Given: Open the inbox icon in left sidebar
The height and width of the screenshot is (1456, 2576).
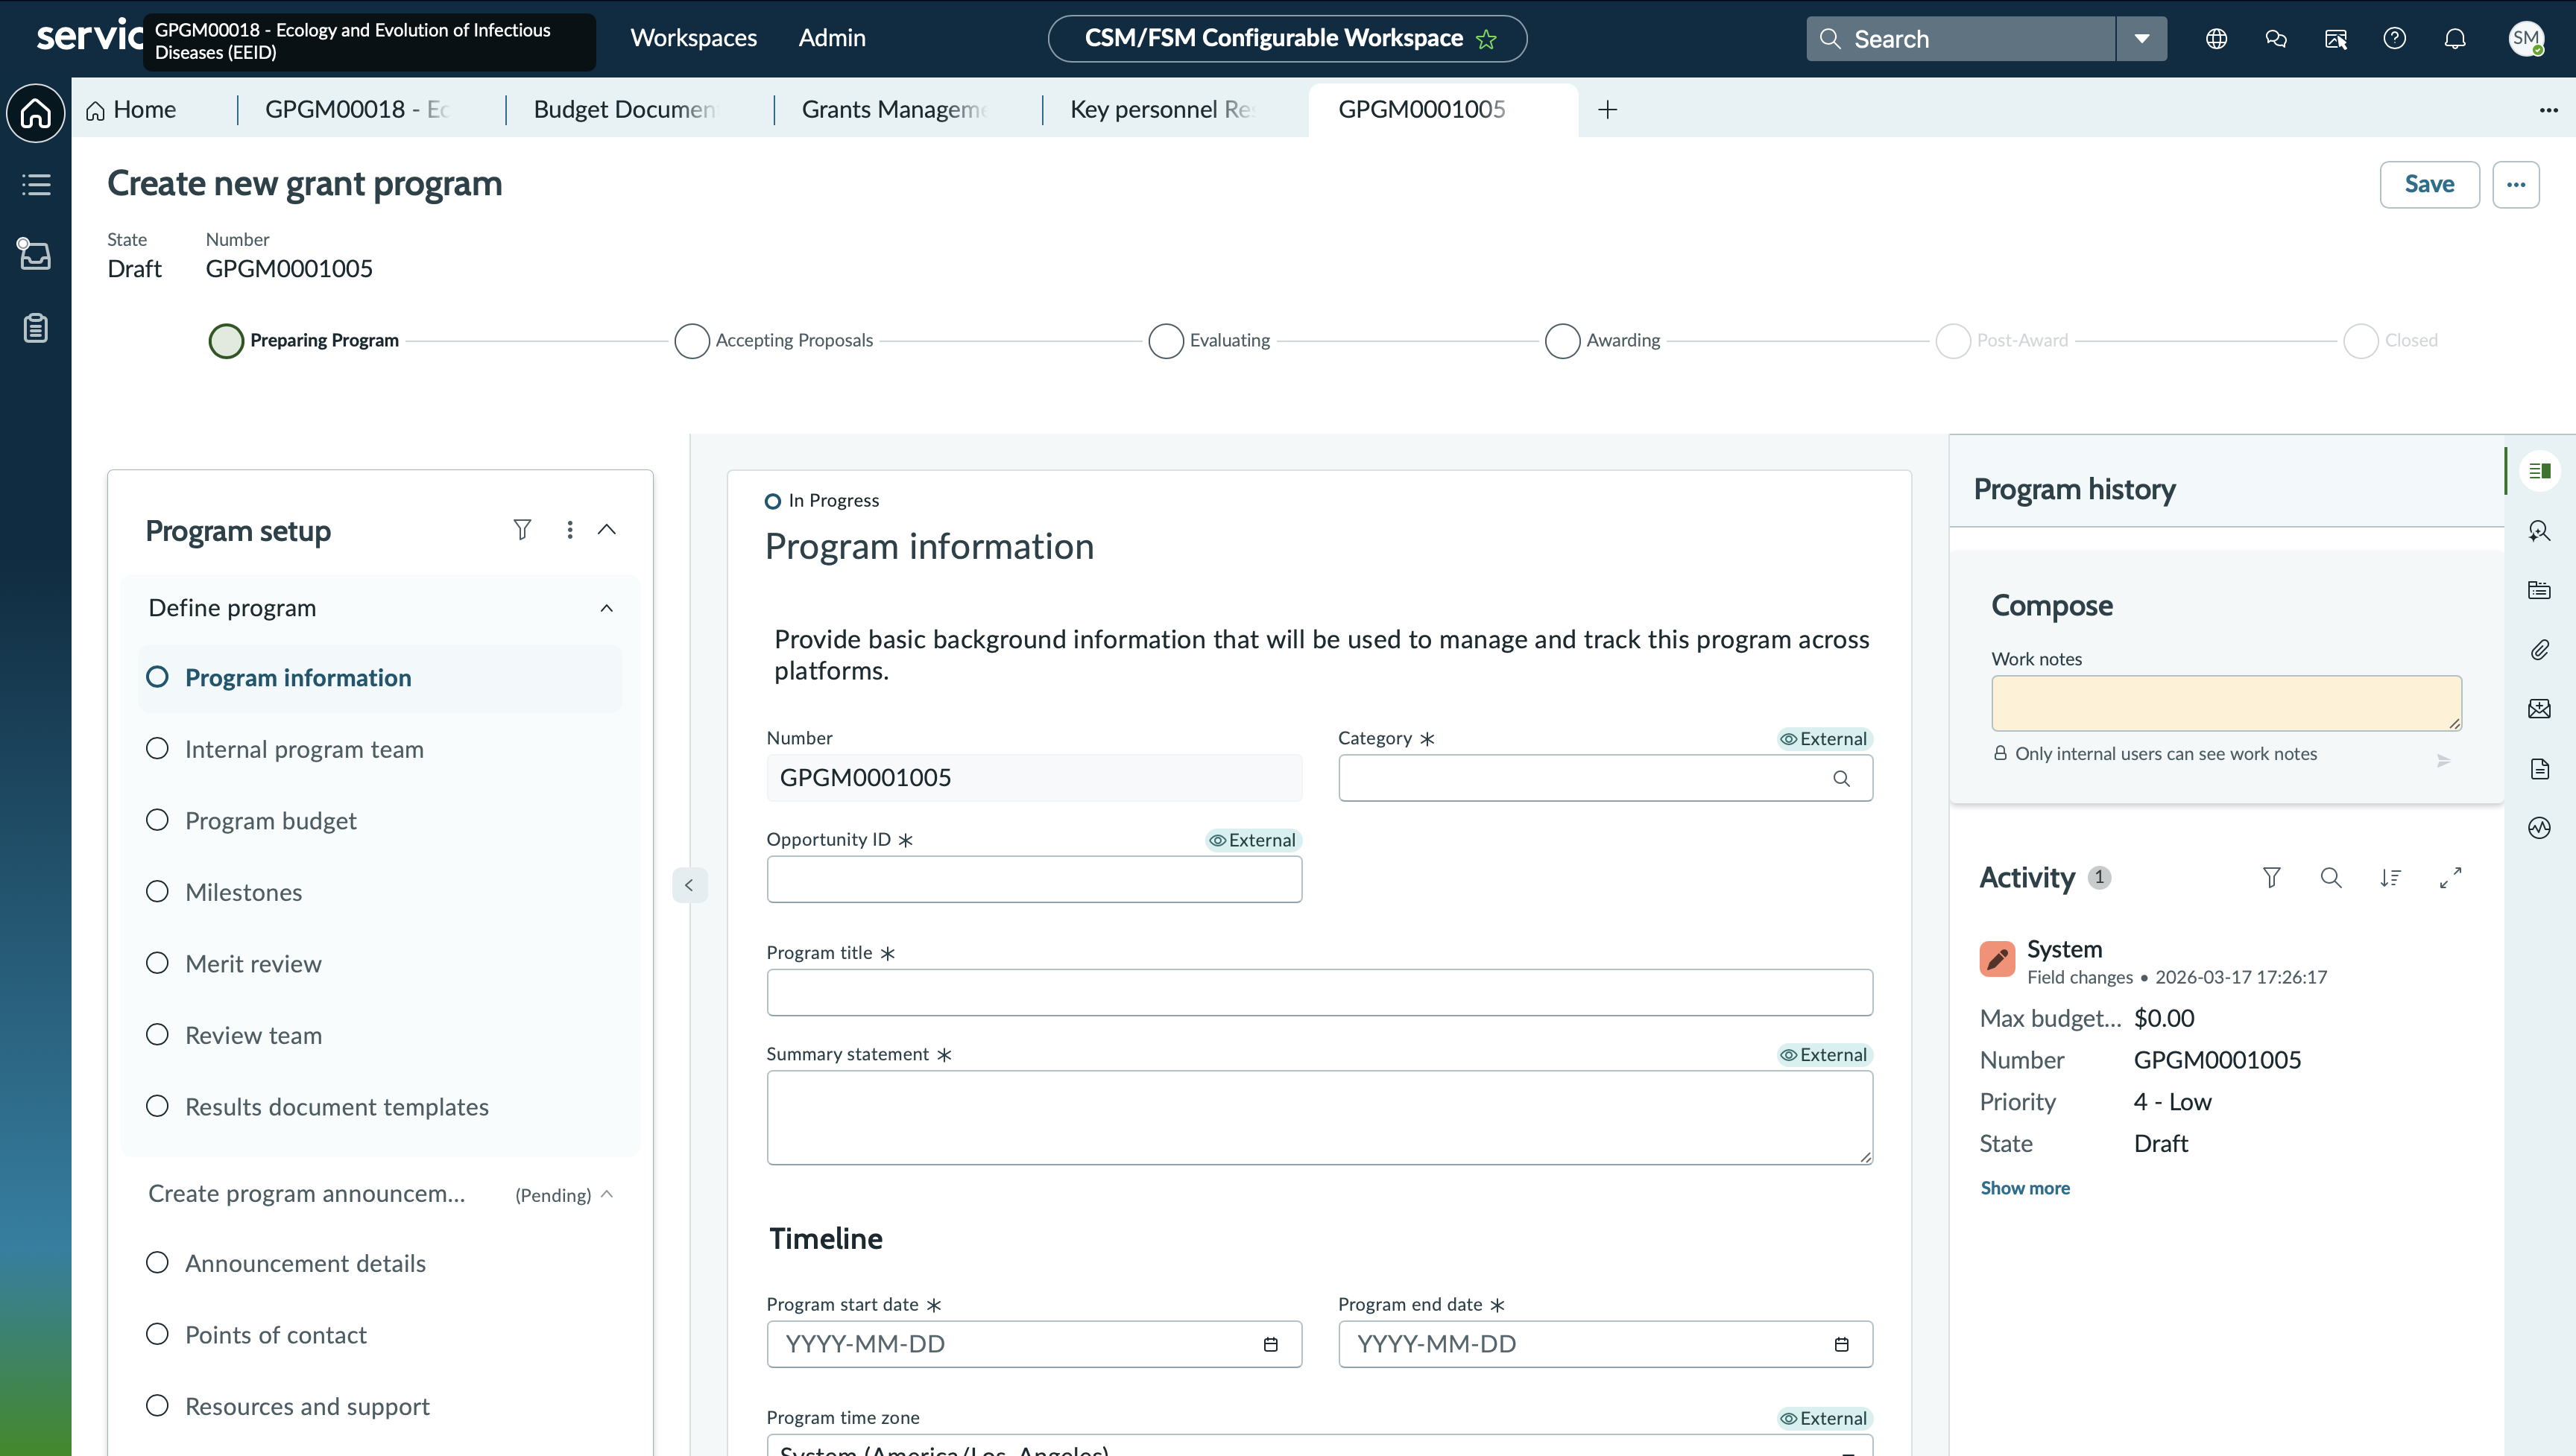Looking at the screenshot, I should (34, 254).
